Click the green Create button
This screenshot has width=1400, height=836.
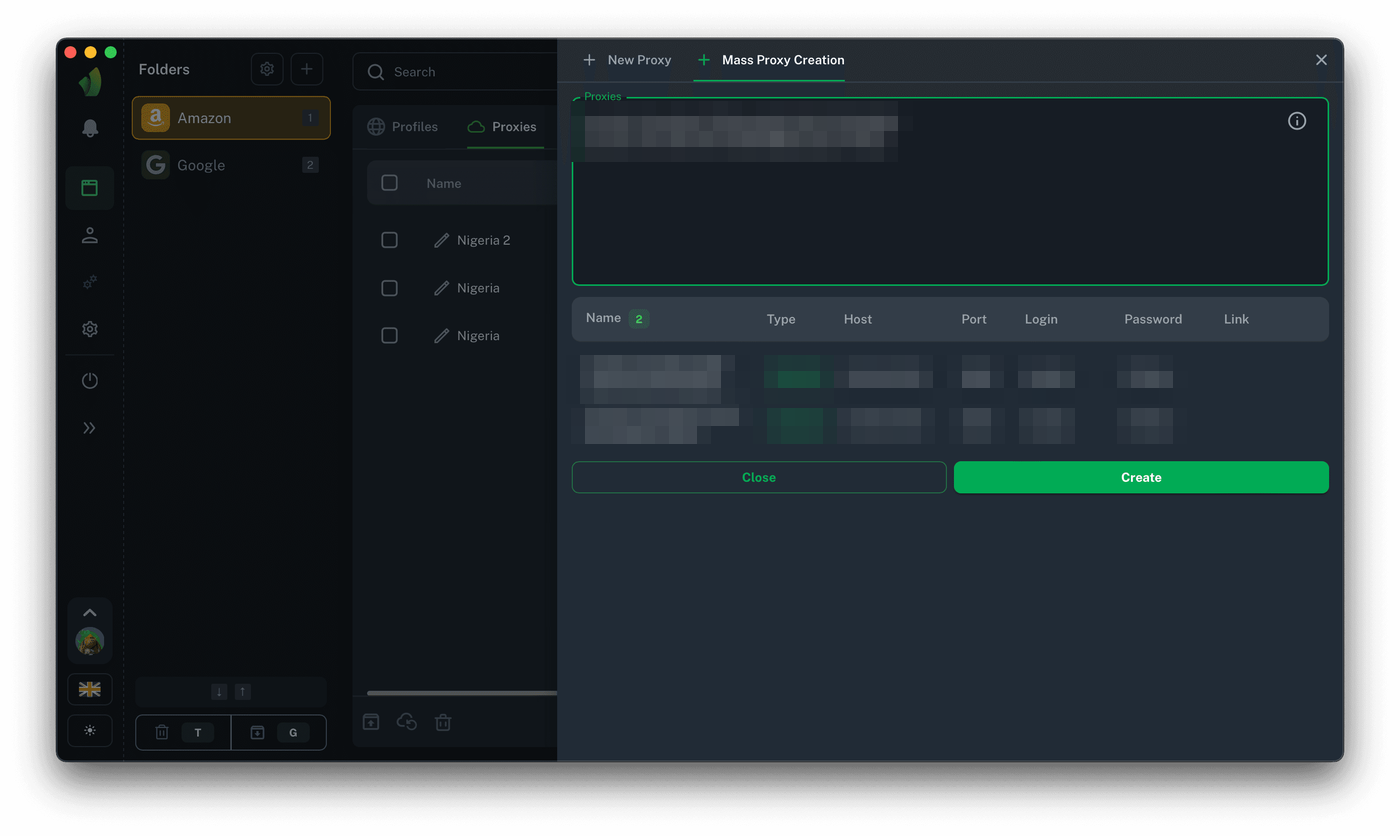click(x=1141, y=477)
